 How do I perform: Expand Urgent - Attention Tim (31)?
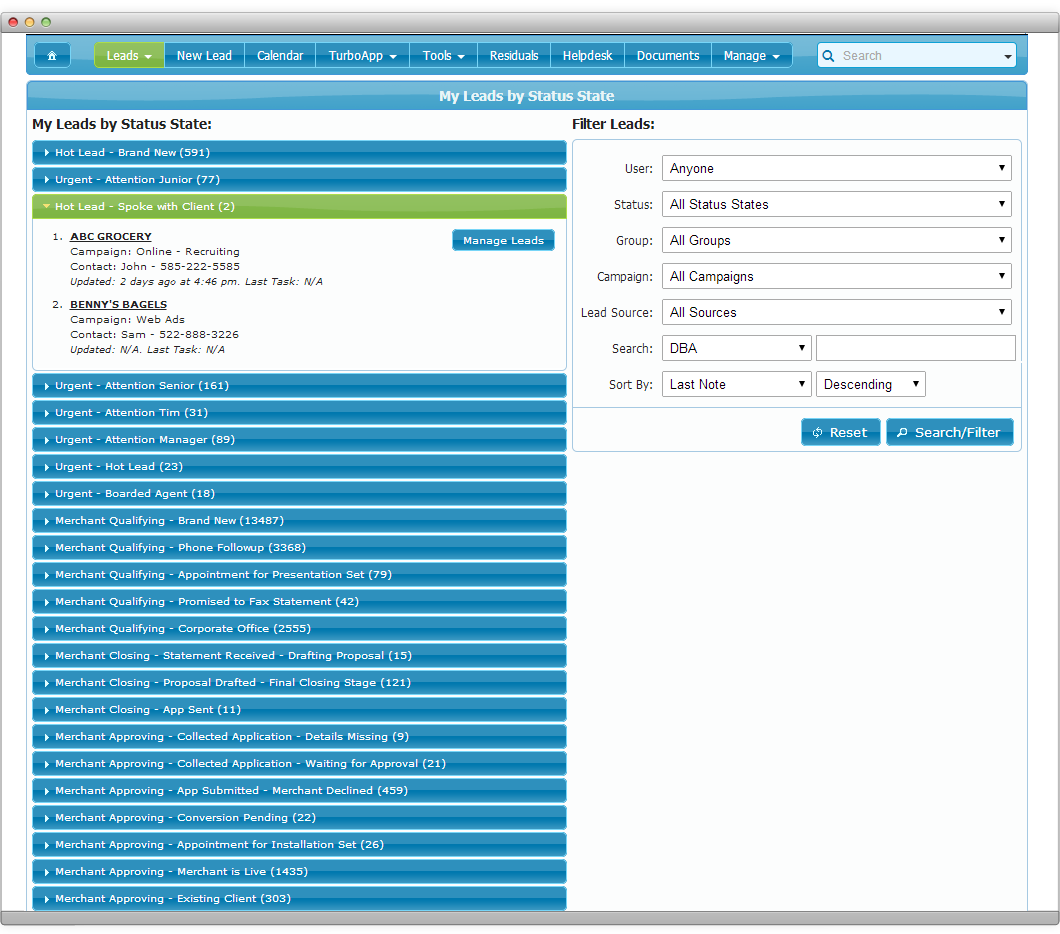(299, 413)
